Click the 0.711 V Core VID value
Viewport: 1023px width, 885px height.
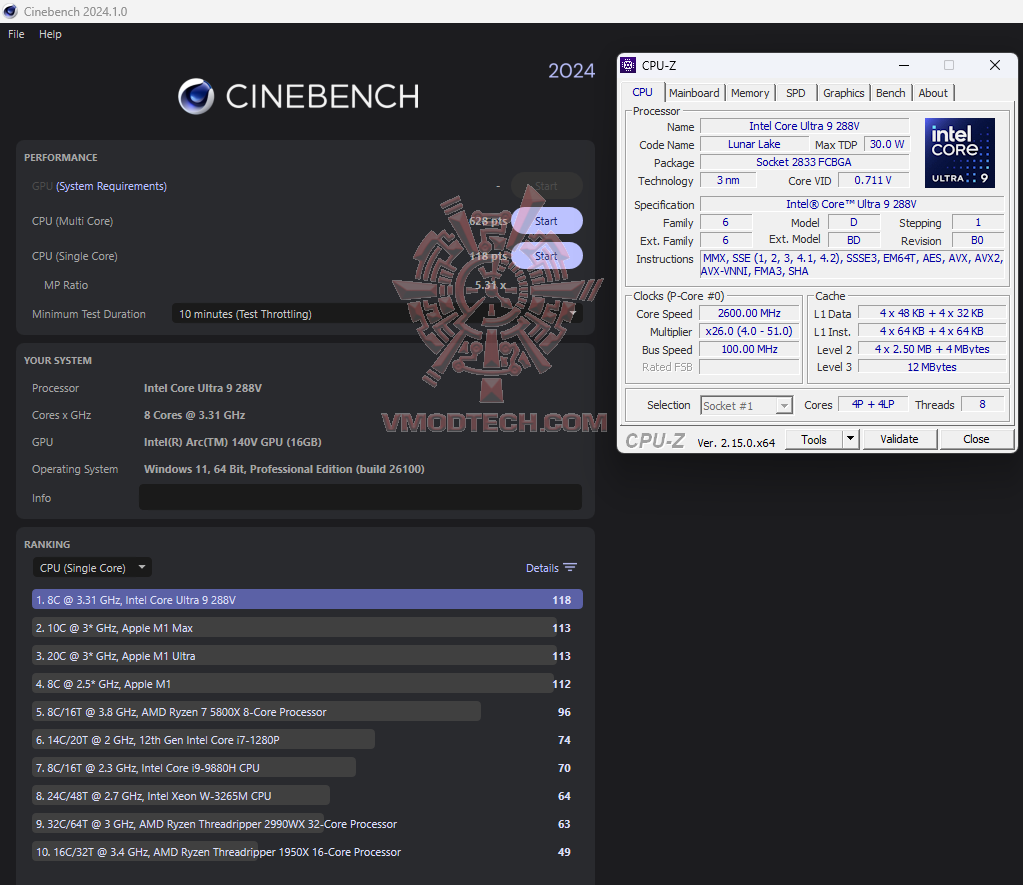873,180
